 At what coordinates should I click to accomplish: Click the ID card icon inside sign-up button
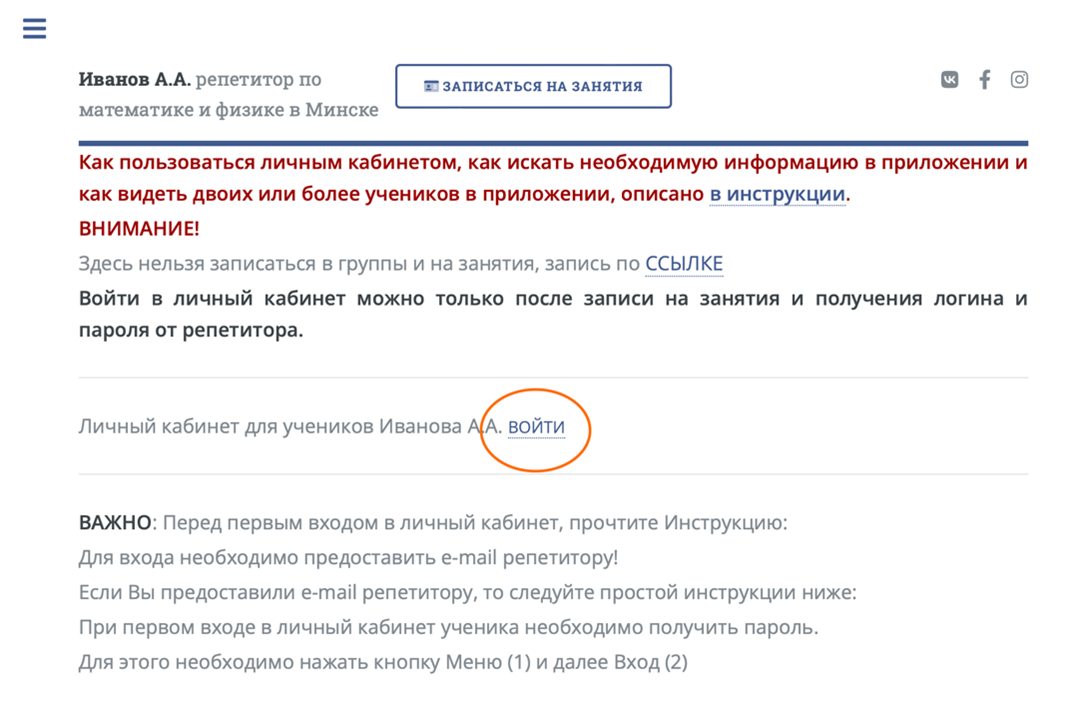(431, 86)
